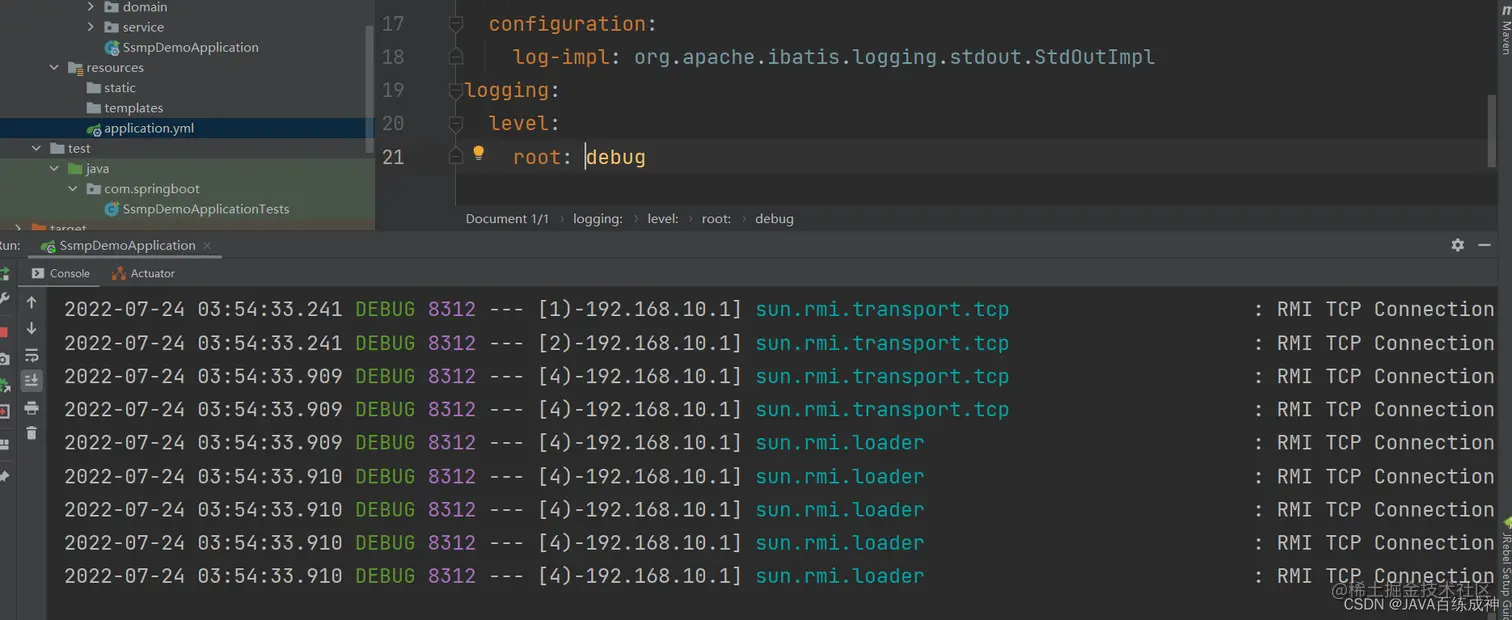The height and width of the screenshot is (620, 1512).
Task: Click 'Document 1/1' in the breadcrumb
Action: click(507, 218)
